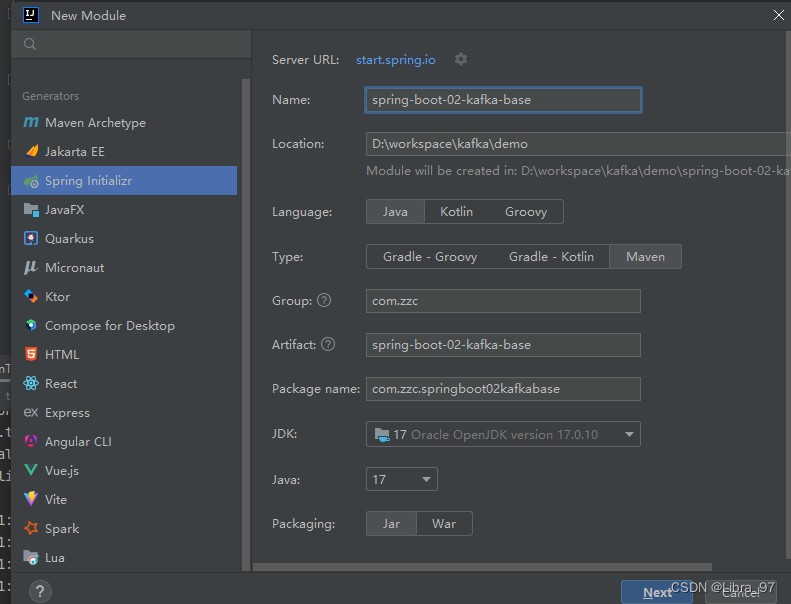Select the Vue.js generator entry
Screen dimensions: 791x604
tap(124, 470)
